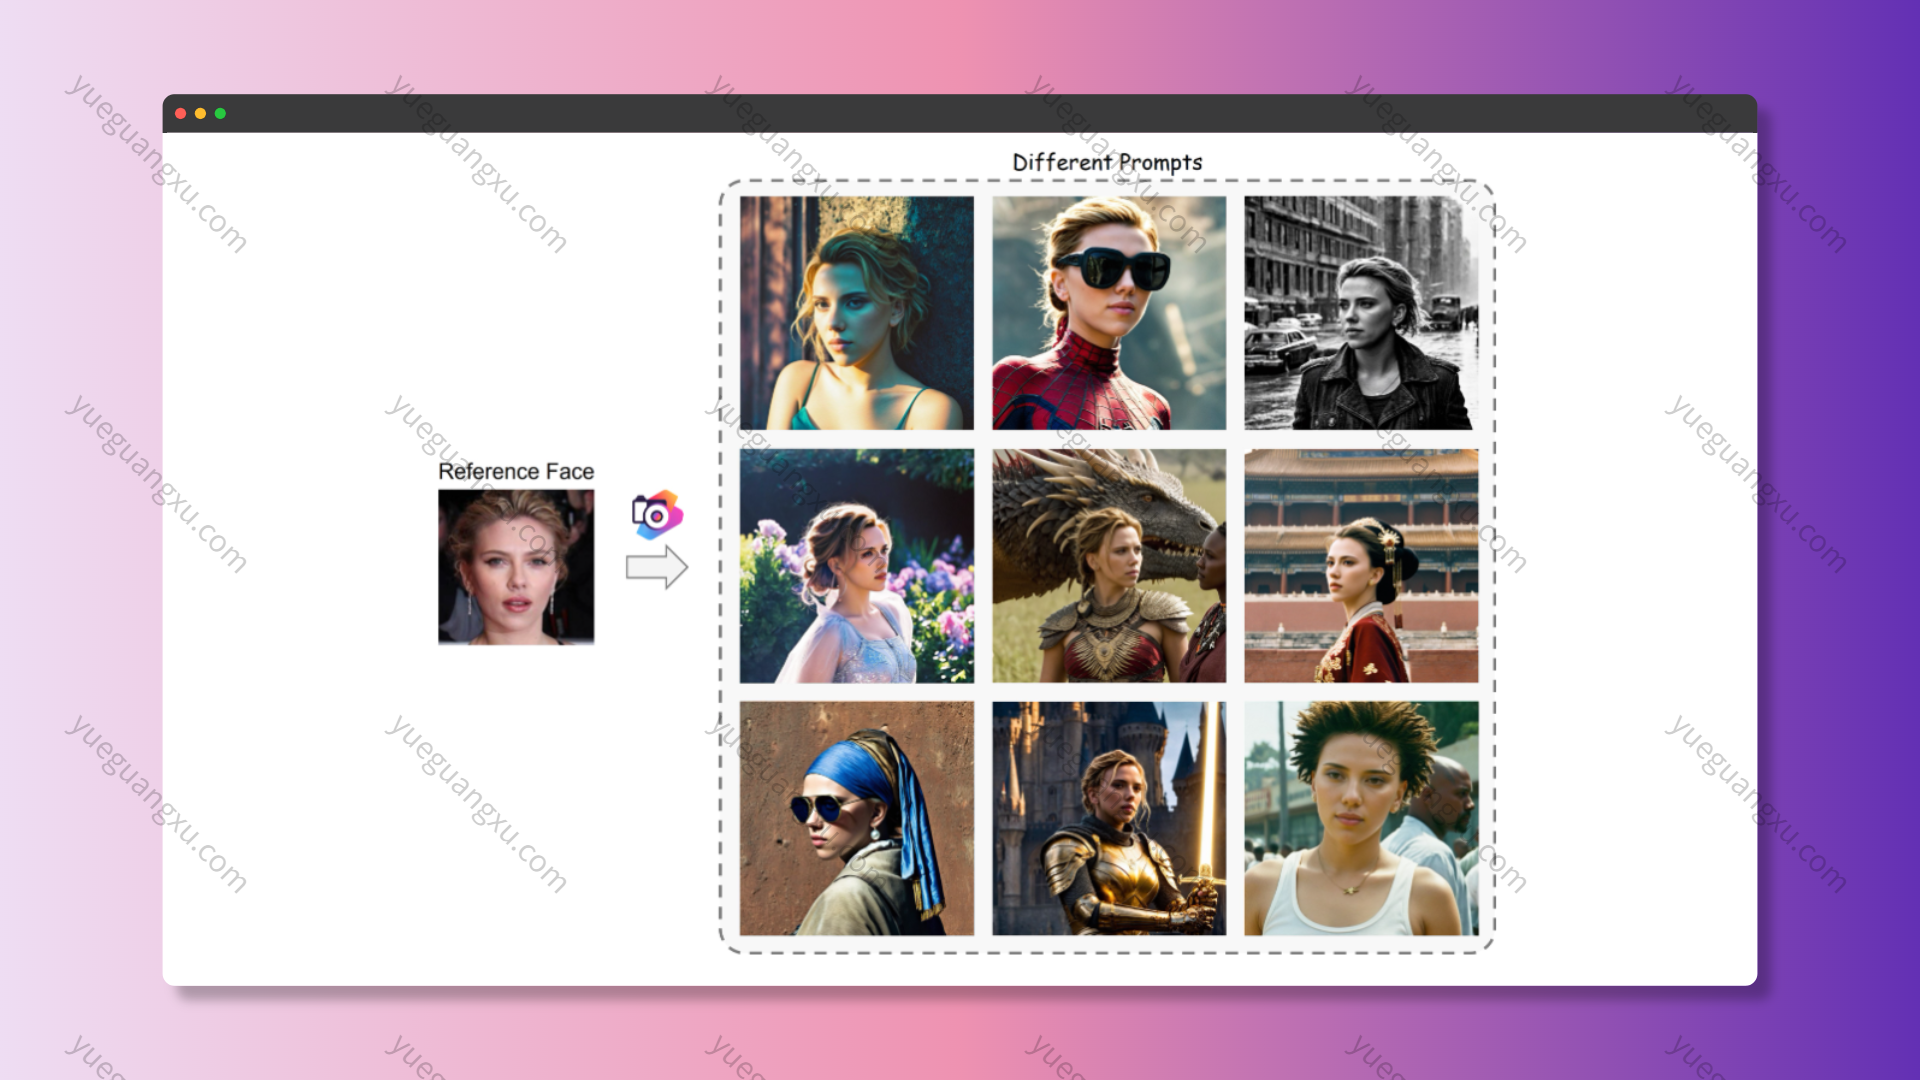Click the yellow minimize window dot
The image size is (1920, 1080).
pos(201,114)
